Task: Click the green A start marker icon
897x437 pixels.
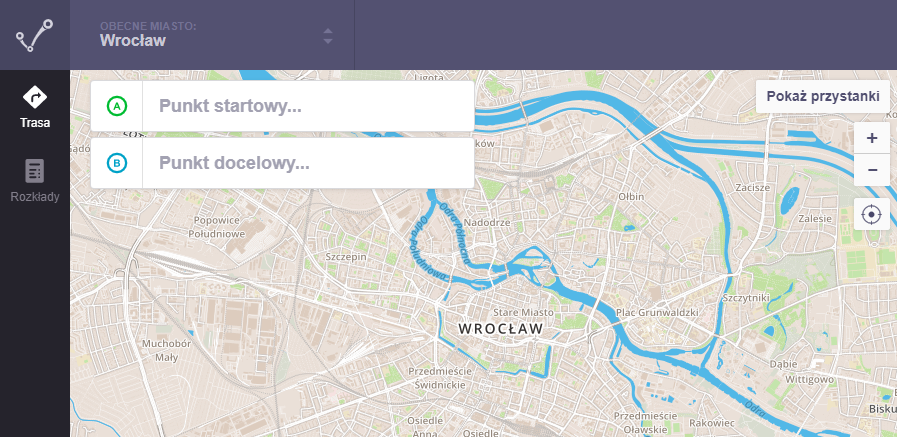Action: click(x=117, y=106)
